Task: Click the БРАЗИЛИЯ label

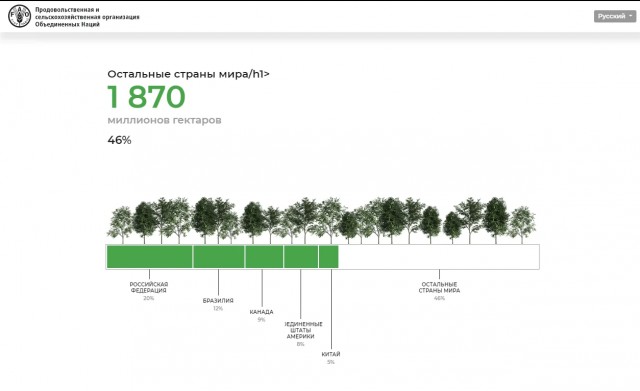Action: click(218, 300)
